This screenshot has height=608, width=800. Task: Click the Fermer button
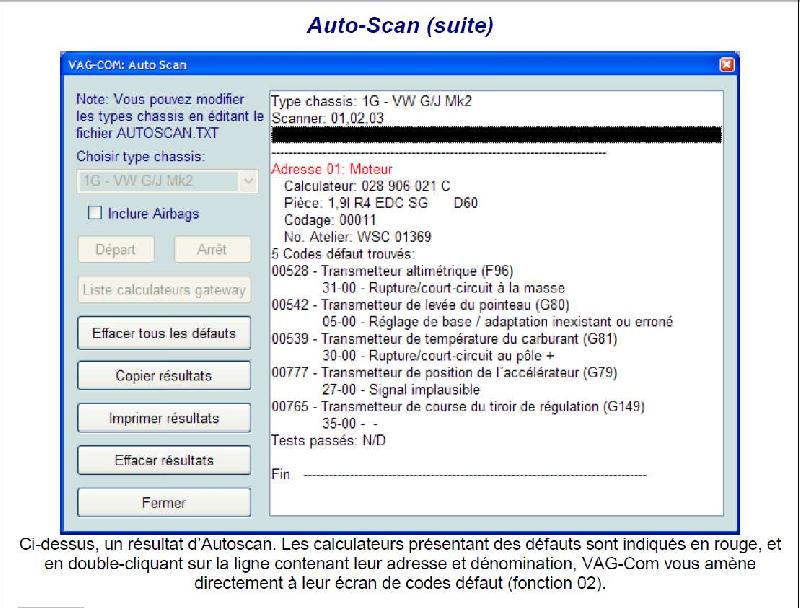click(x=164, y=502)
